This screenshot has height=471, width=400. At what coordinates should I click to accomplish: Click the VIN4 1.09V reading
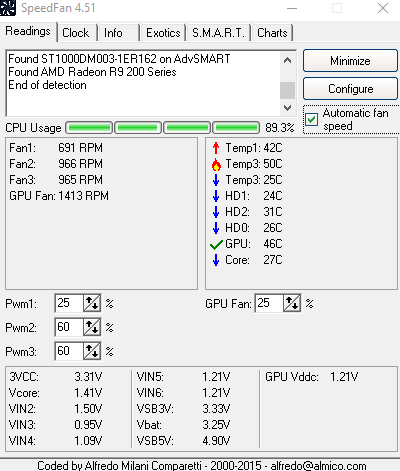55,441
